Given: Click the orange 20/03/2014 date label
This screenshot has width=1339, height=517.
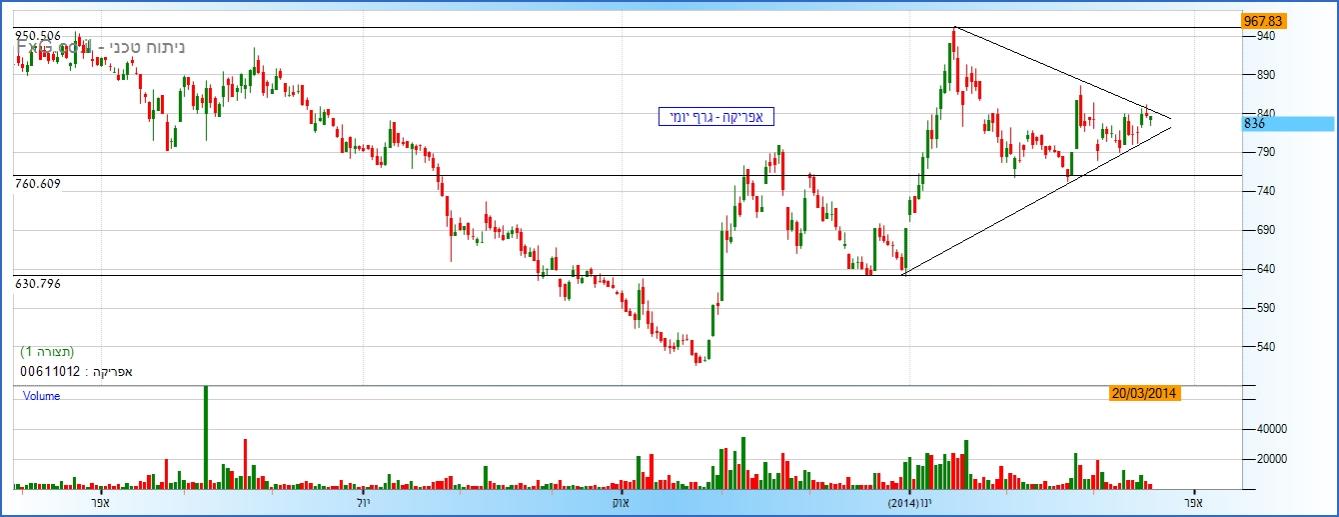Looking at the screenshot, I should [1145, 394].
